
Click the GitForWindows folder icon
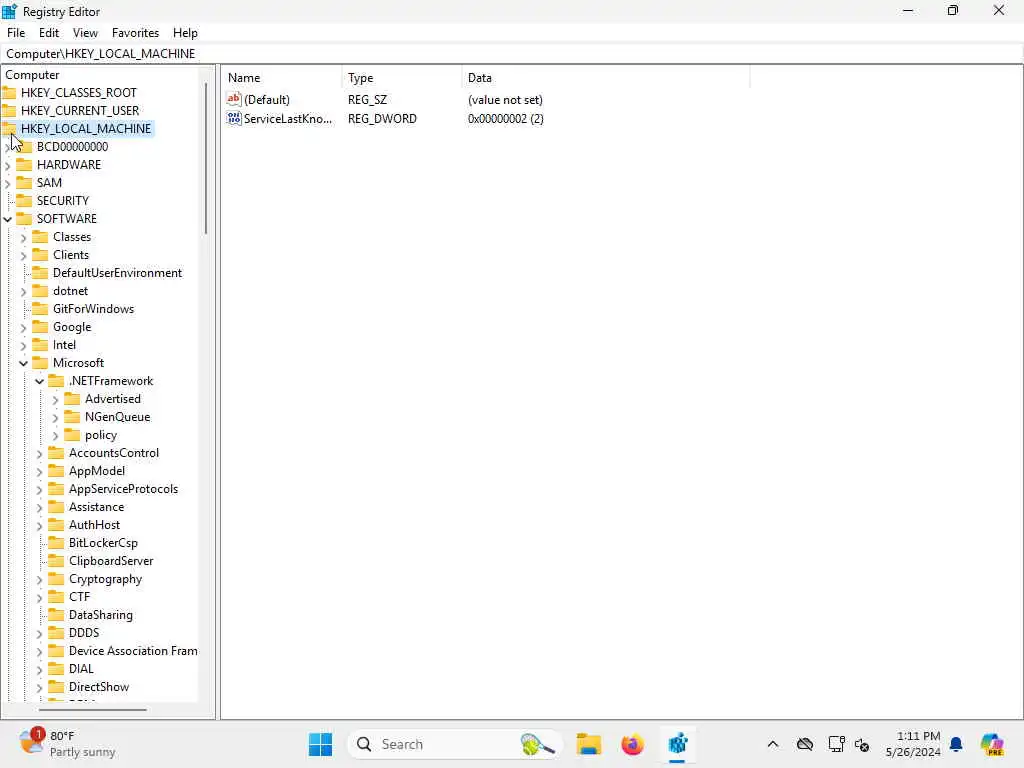tap(40, 309)
